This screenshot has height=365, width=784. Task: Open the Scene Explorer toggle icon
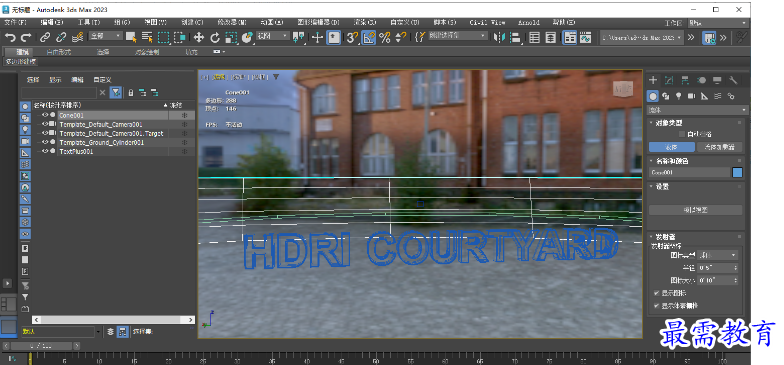pos(534,37)
